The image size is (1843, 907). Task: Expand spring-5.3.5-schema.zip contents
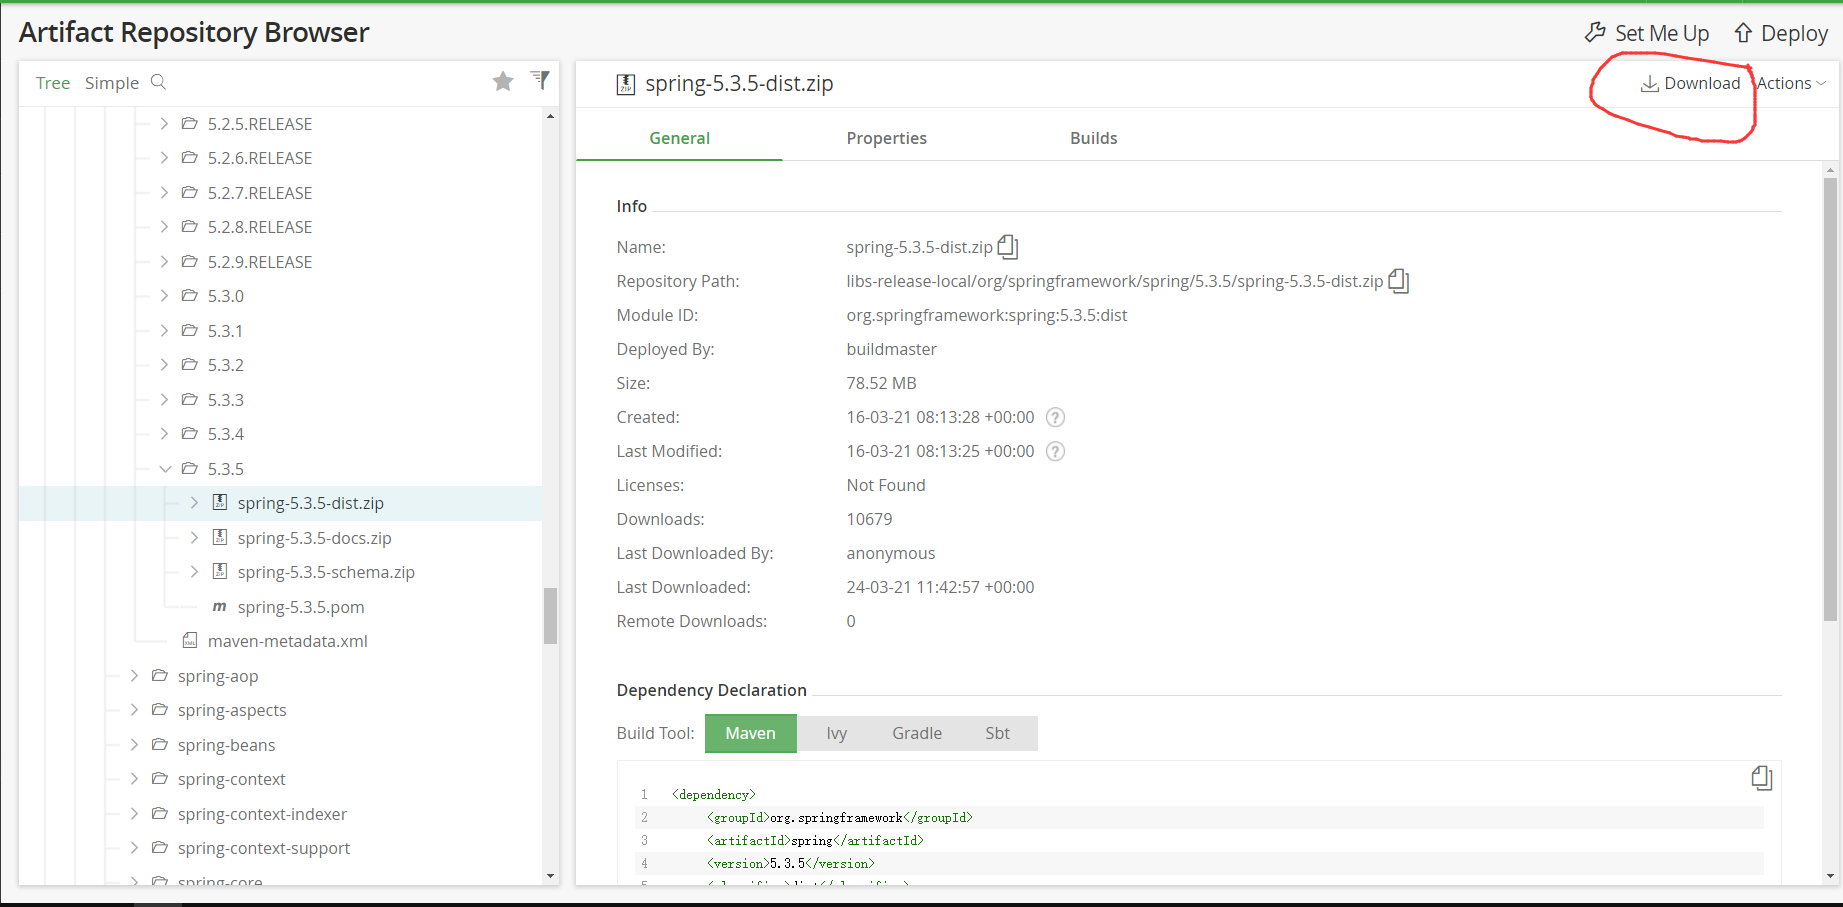tap(194, 571)
